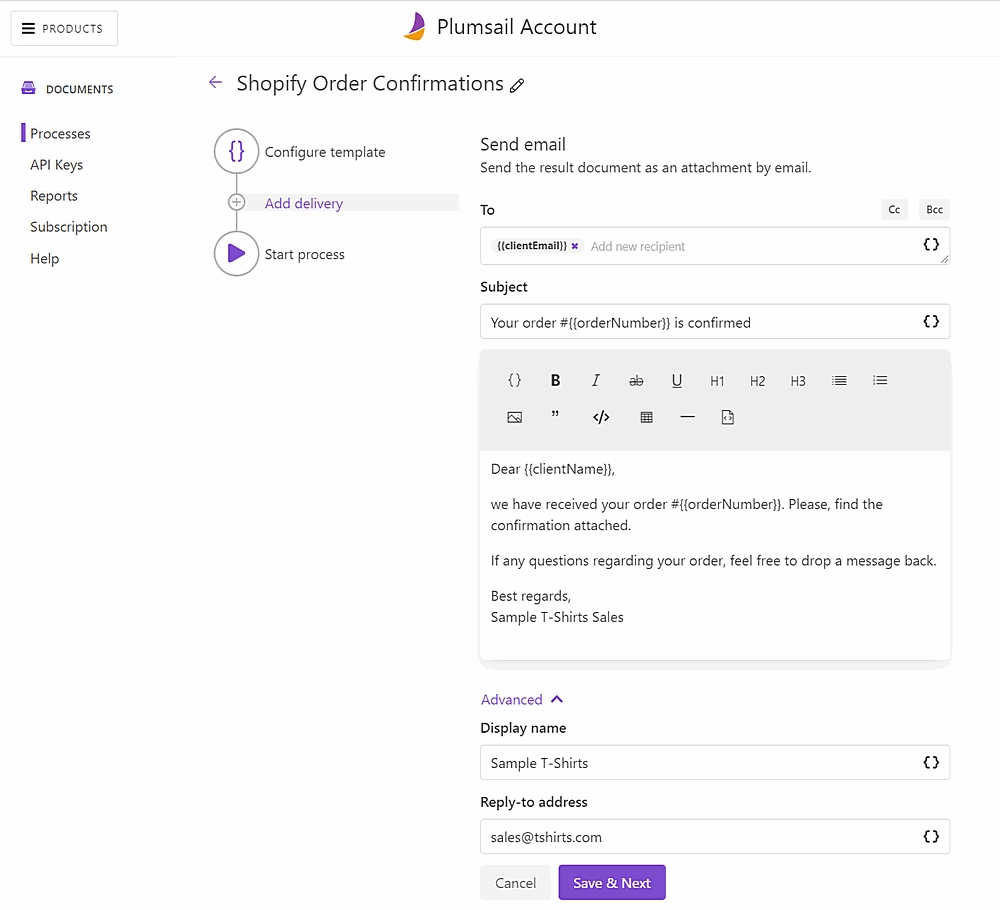Click the plus circle beside Add delivery

click(x=236, y=203)
